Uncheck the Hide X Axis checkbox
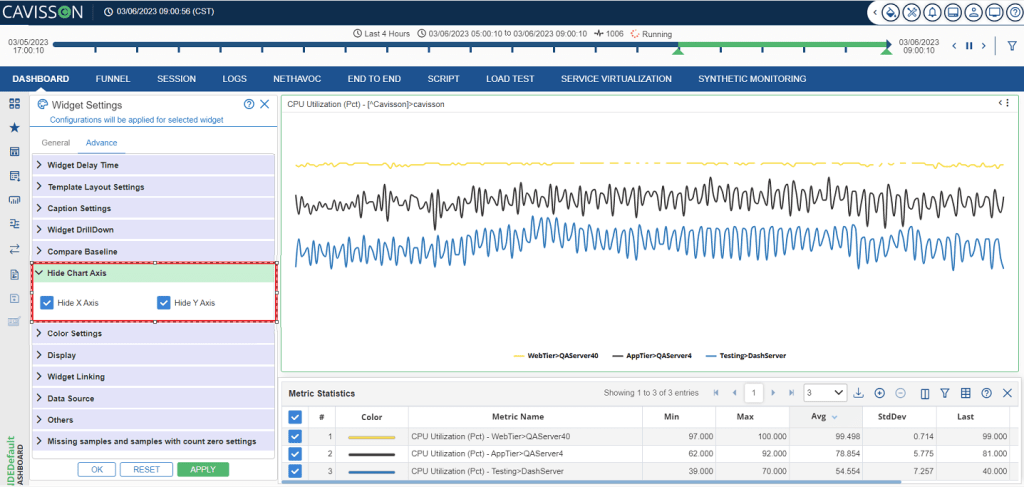 pyautogui.click(x=46, y=303)
